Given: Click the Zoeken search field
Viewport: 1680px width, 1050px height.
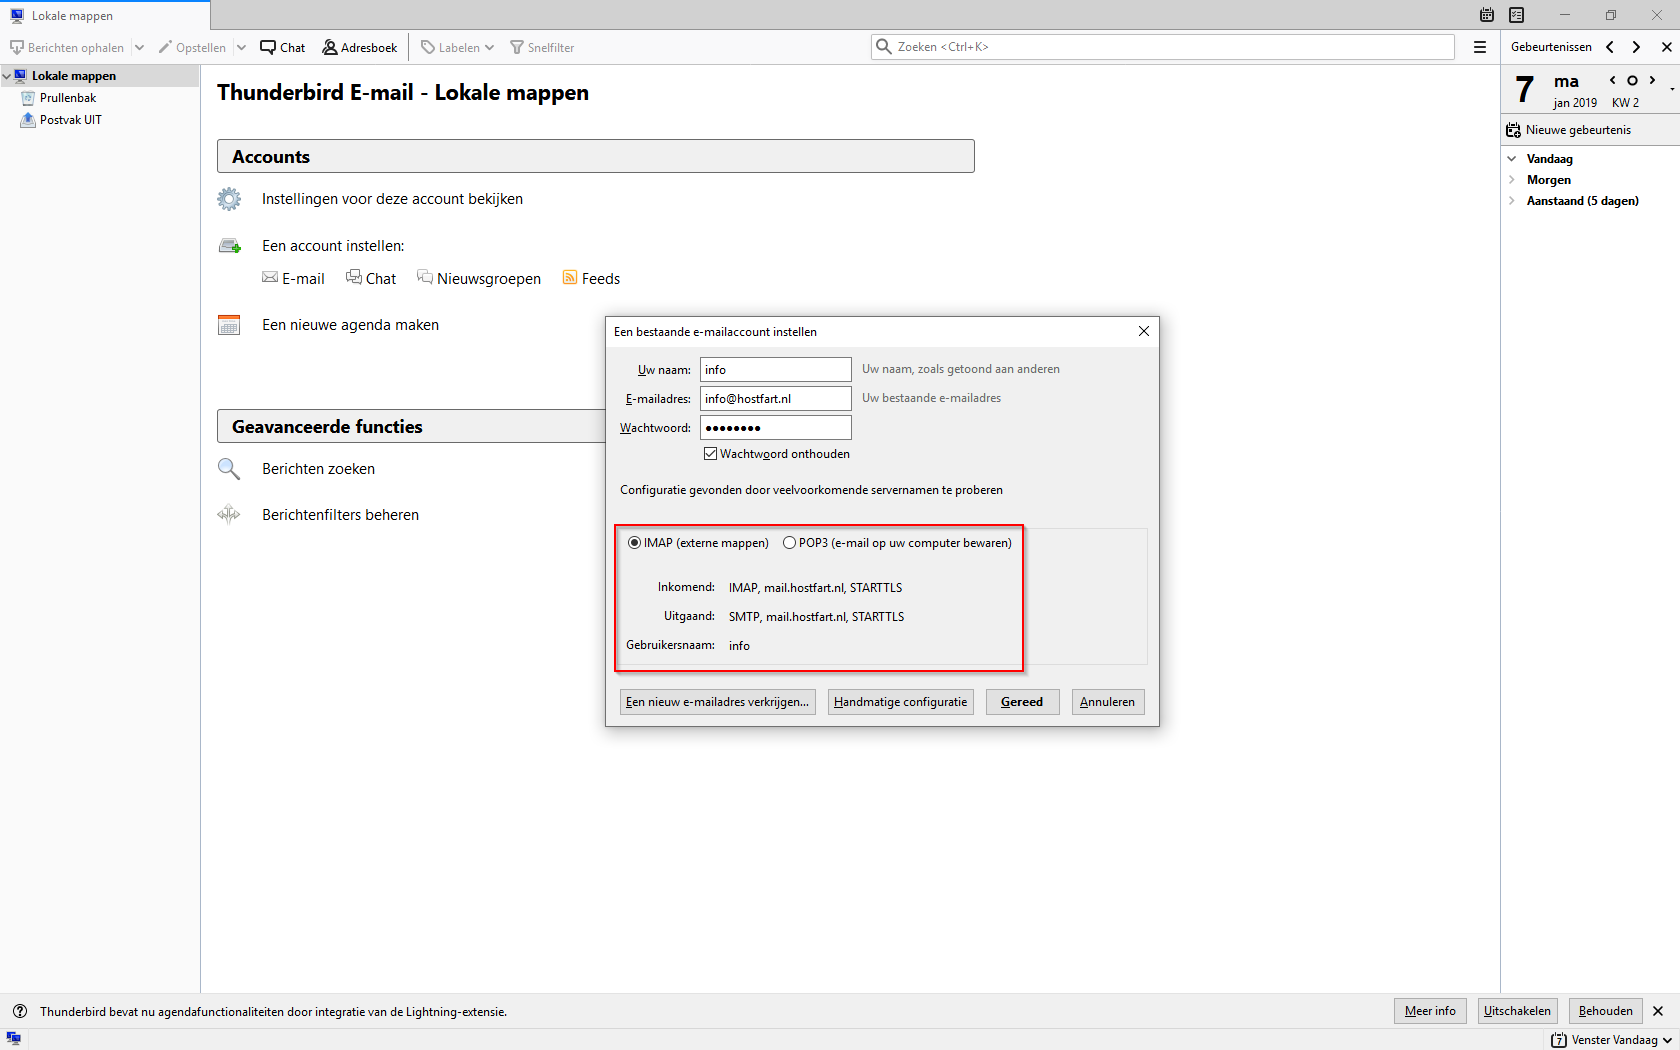Looking at the screenshot, I should click(x=1163, y=47).
